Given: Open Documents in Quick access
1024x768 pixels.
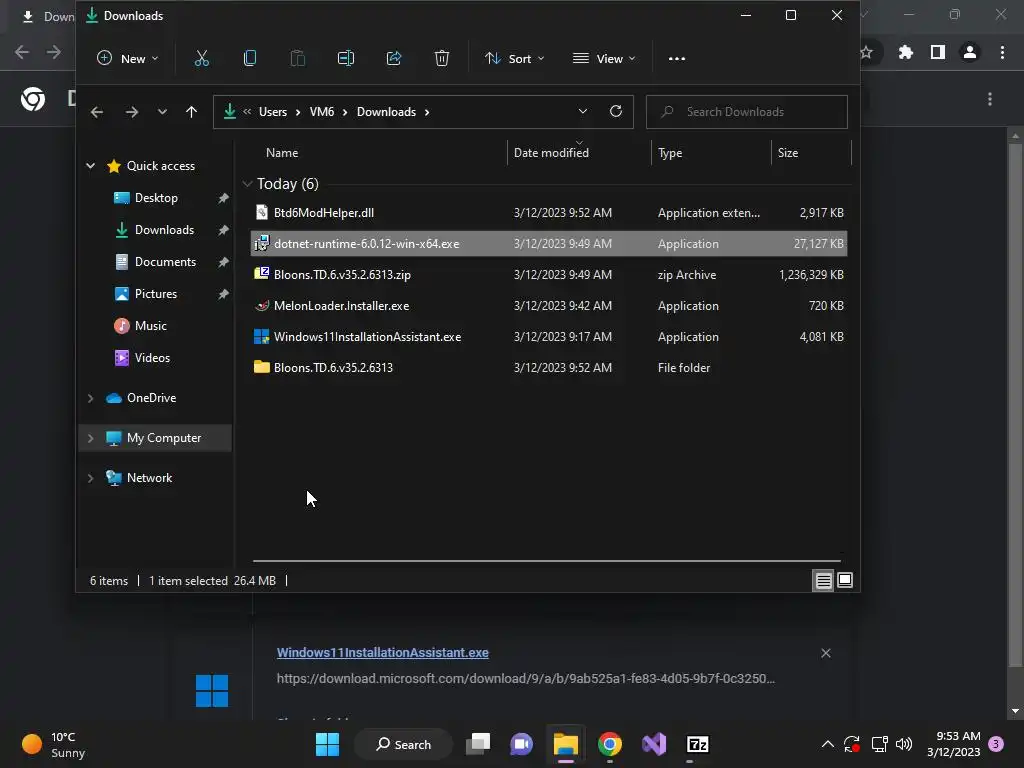Looking at the screenshot, I should [x=165, y=262].
